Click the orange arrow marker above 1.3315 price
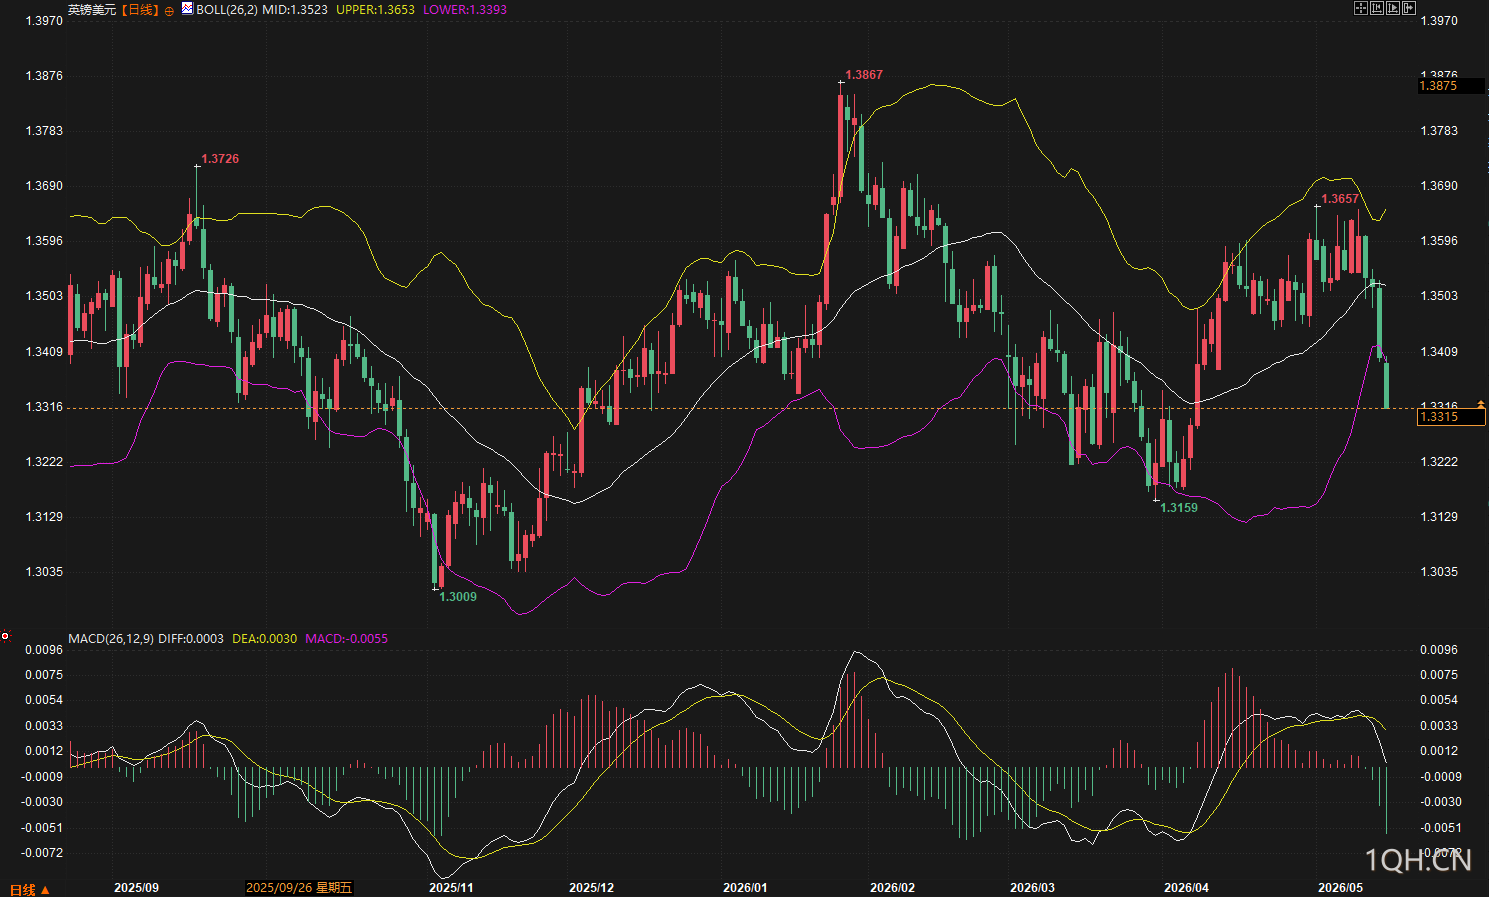Viewport: 1489px width, 897px height. pyautogui.click(x=1481, y=403)
